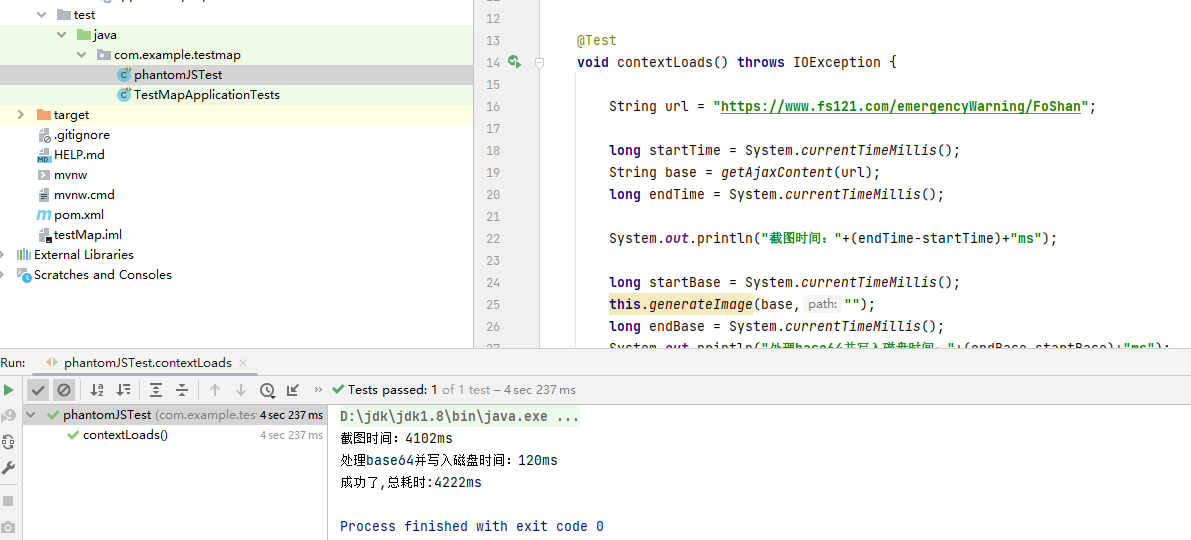Screen dimensions: 1191x540
Task: Select the phantomJSTest.contextLoads run tab
Action: tap(147, 363)
